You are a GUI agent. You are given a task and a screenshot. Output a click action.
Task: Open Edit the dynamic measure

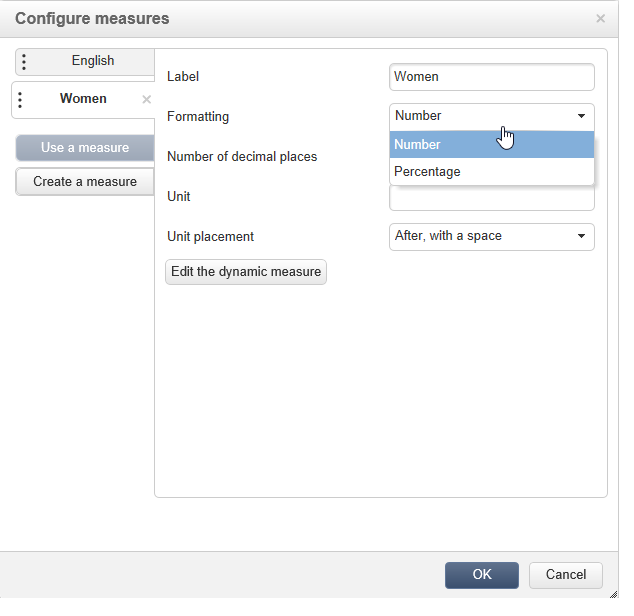click(x=246, y=272)
